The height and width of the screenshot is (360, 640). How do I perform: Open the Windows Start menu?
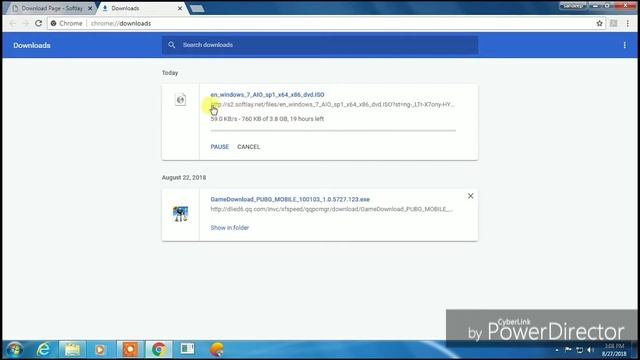point(15,350)
